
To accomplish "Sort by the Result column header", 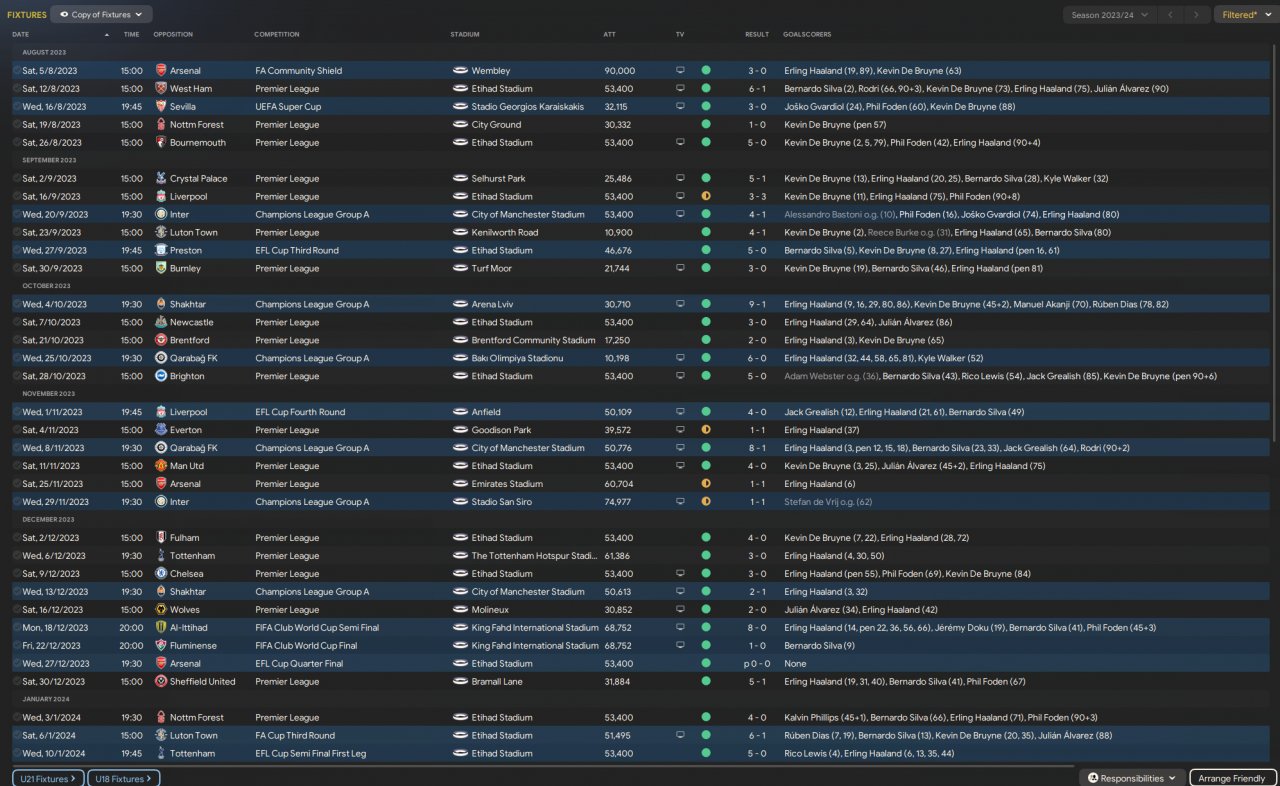I will pyautogui.click(x=757, y=35).
